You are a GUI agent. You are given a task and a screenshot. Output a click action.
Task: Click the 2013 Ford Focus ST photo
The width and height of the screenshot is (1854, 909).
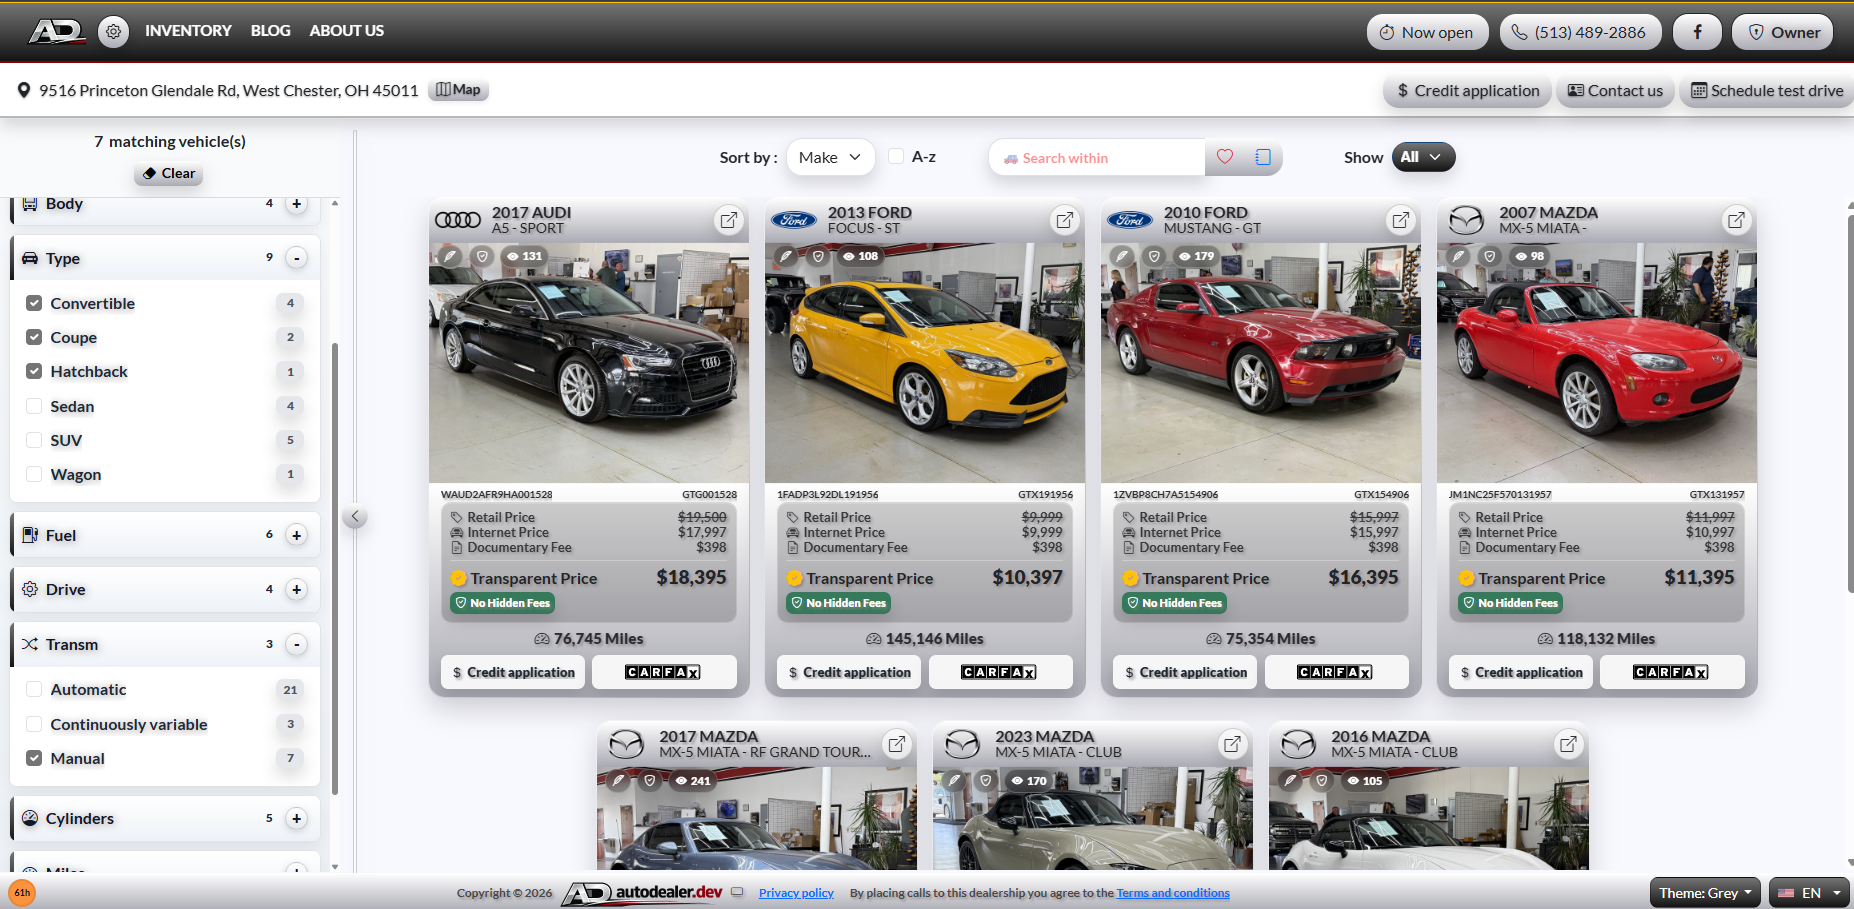pyautogui.click(x=925, y=363)
